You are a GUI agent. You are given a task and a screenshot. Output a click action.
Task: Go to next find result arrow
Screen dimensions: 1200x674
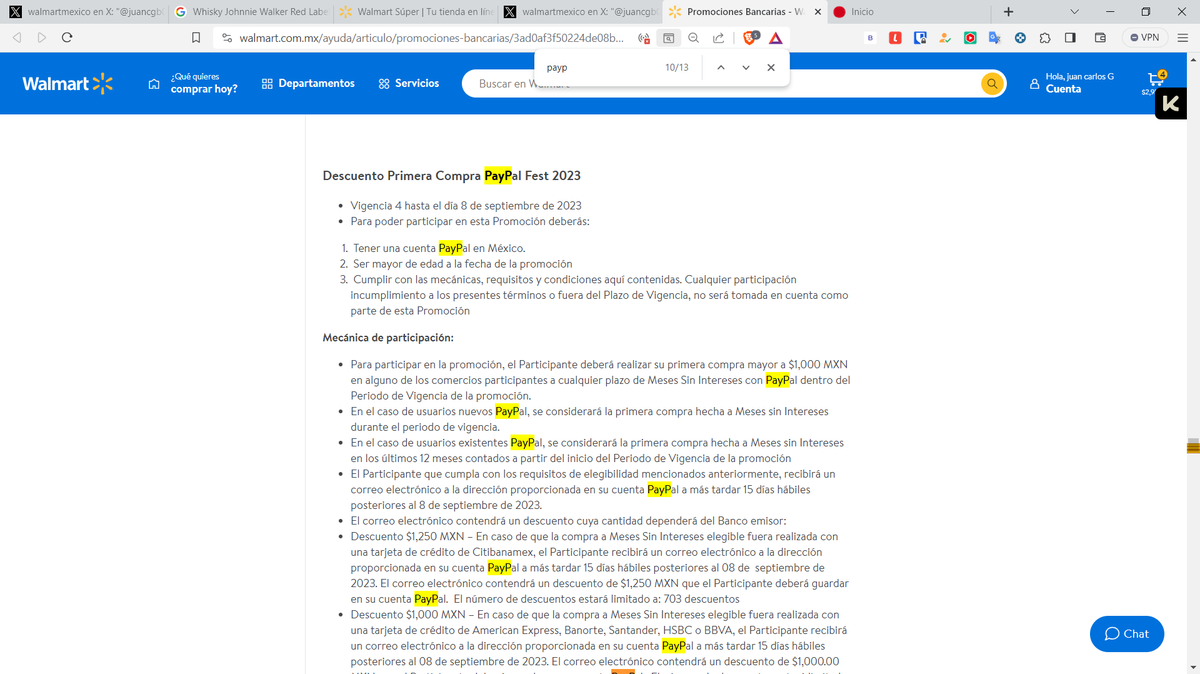(746, 68)
